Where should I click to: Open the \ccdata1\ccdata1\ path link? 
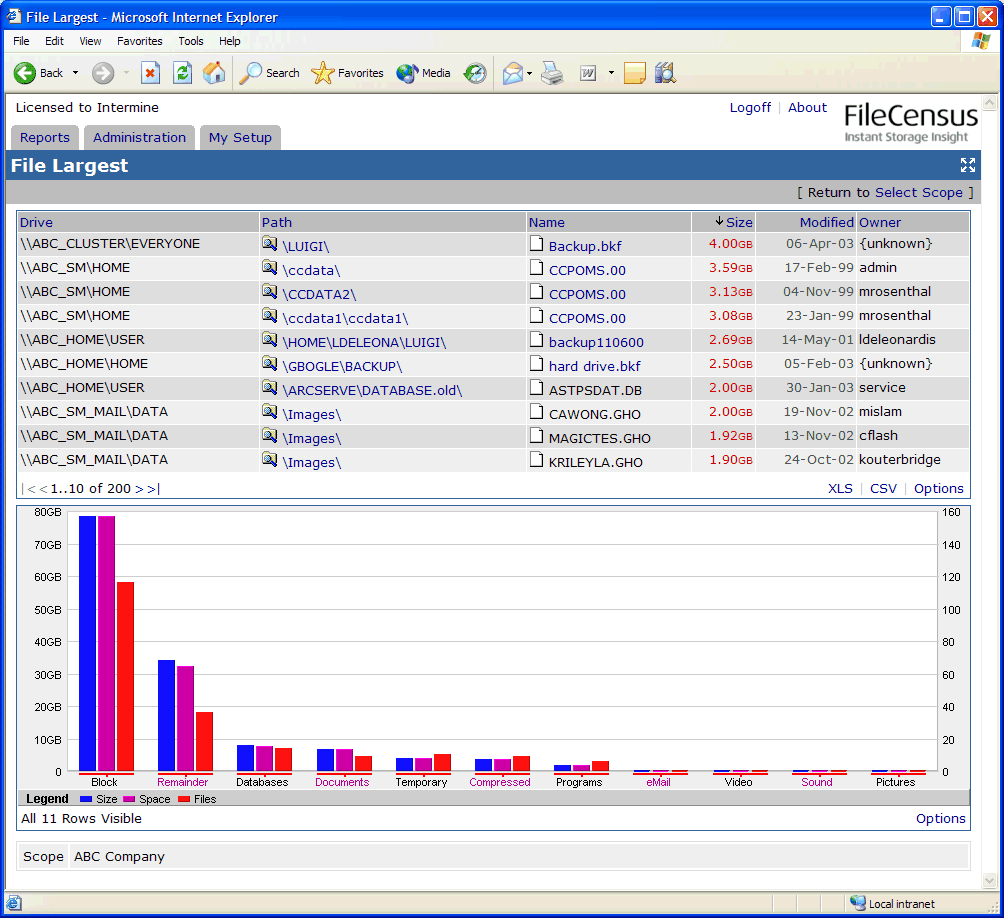tap(345, 318)
